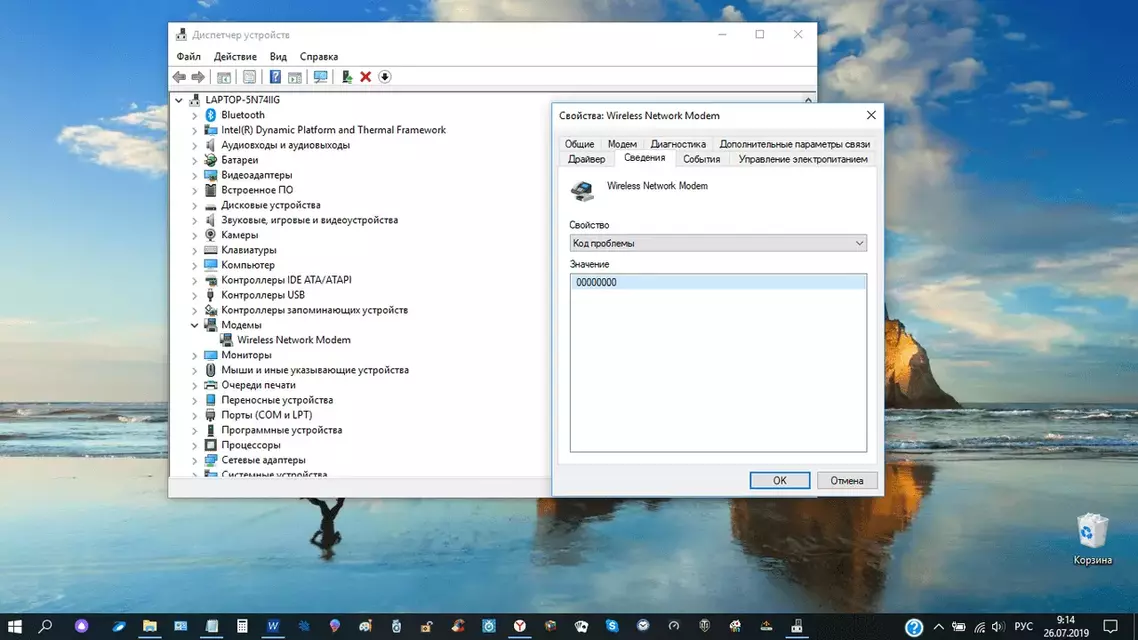
Task: Click the Show/Hide console tree toolbar icon
Action: click(223, 77)
